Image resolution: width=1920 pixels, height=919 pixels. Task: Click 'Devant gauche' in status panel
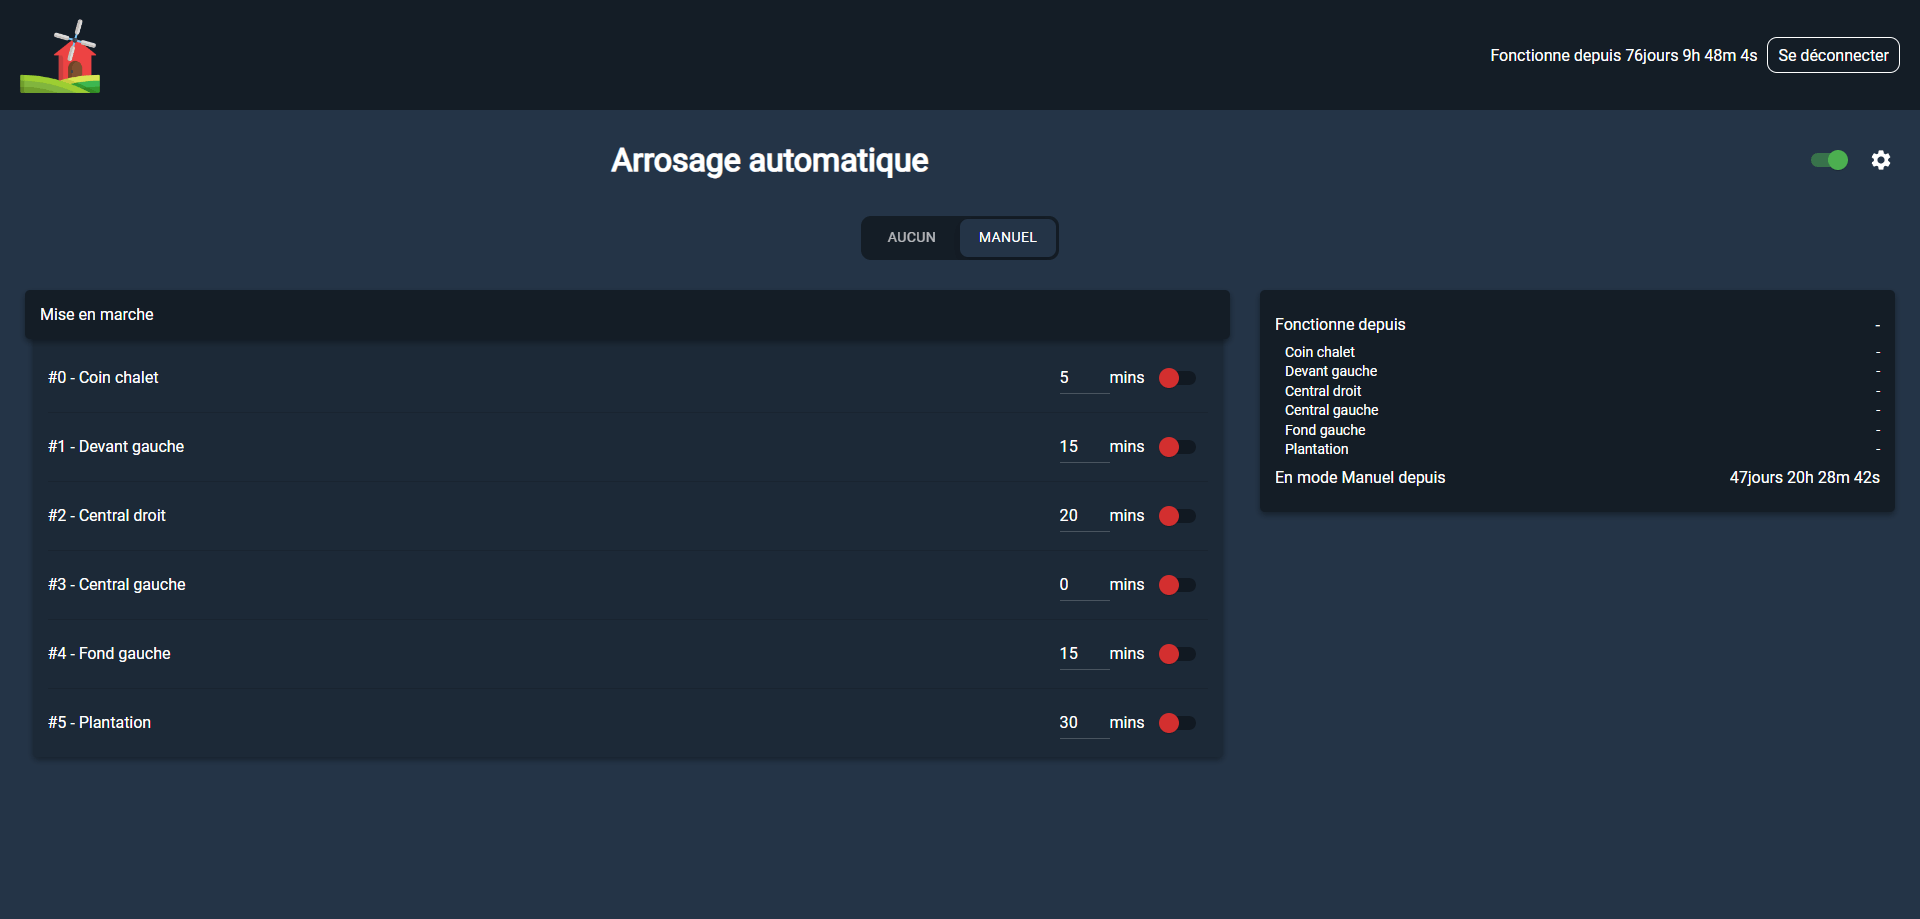[x=1331, y=371]
